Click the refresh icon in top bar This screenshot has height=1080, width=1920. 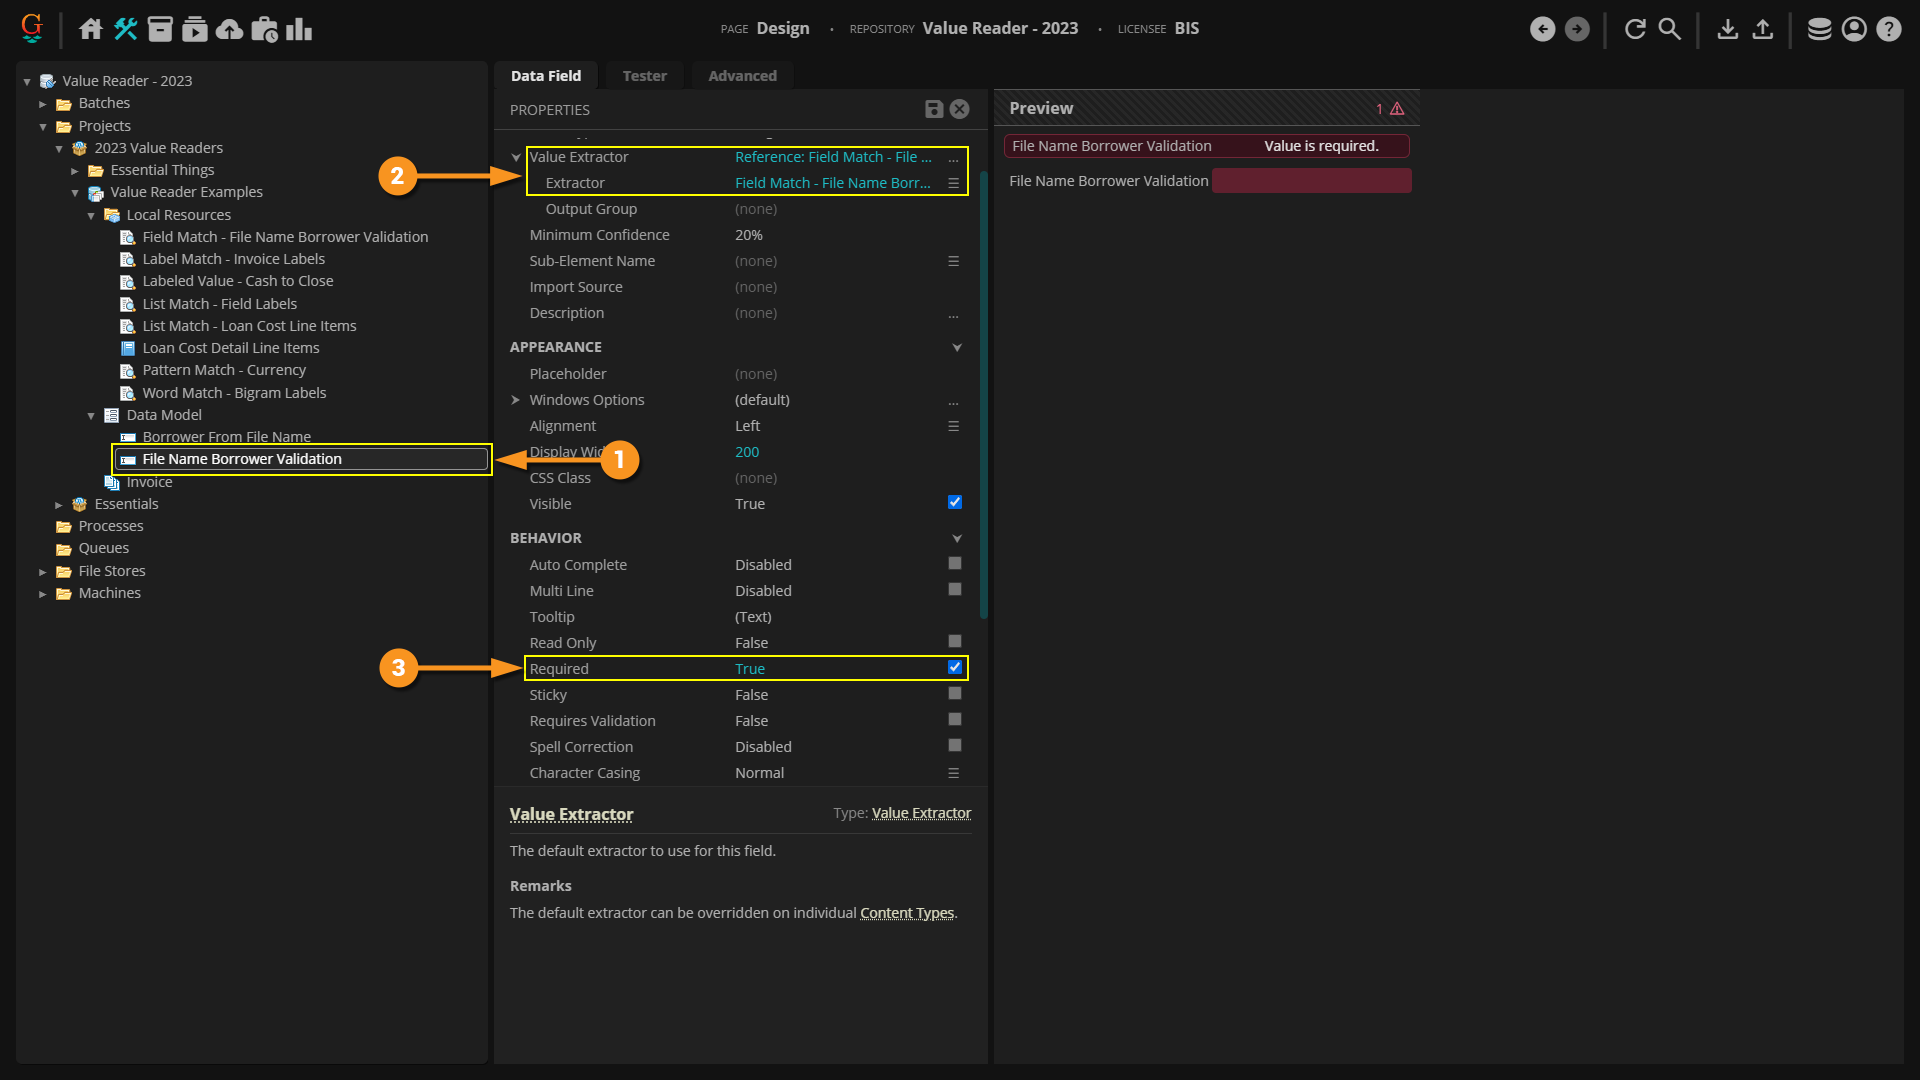[1635, 29]
